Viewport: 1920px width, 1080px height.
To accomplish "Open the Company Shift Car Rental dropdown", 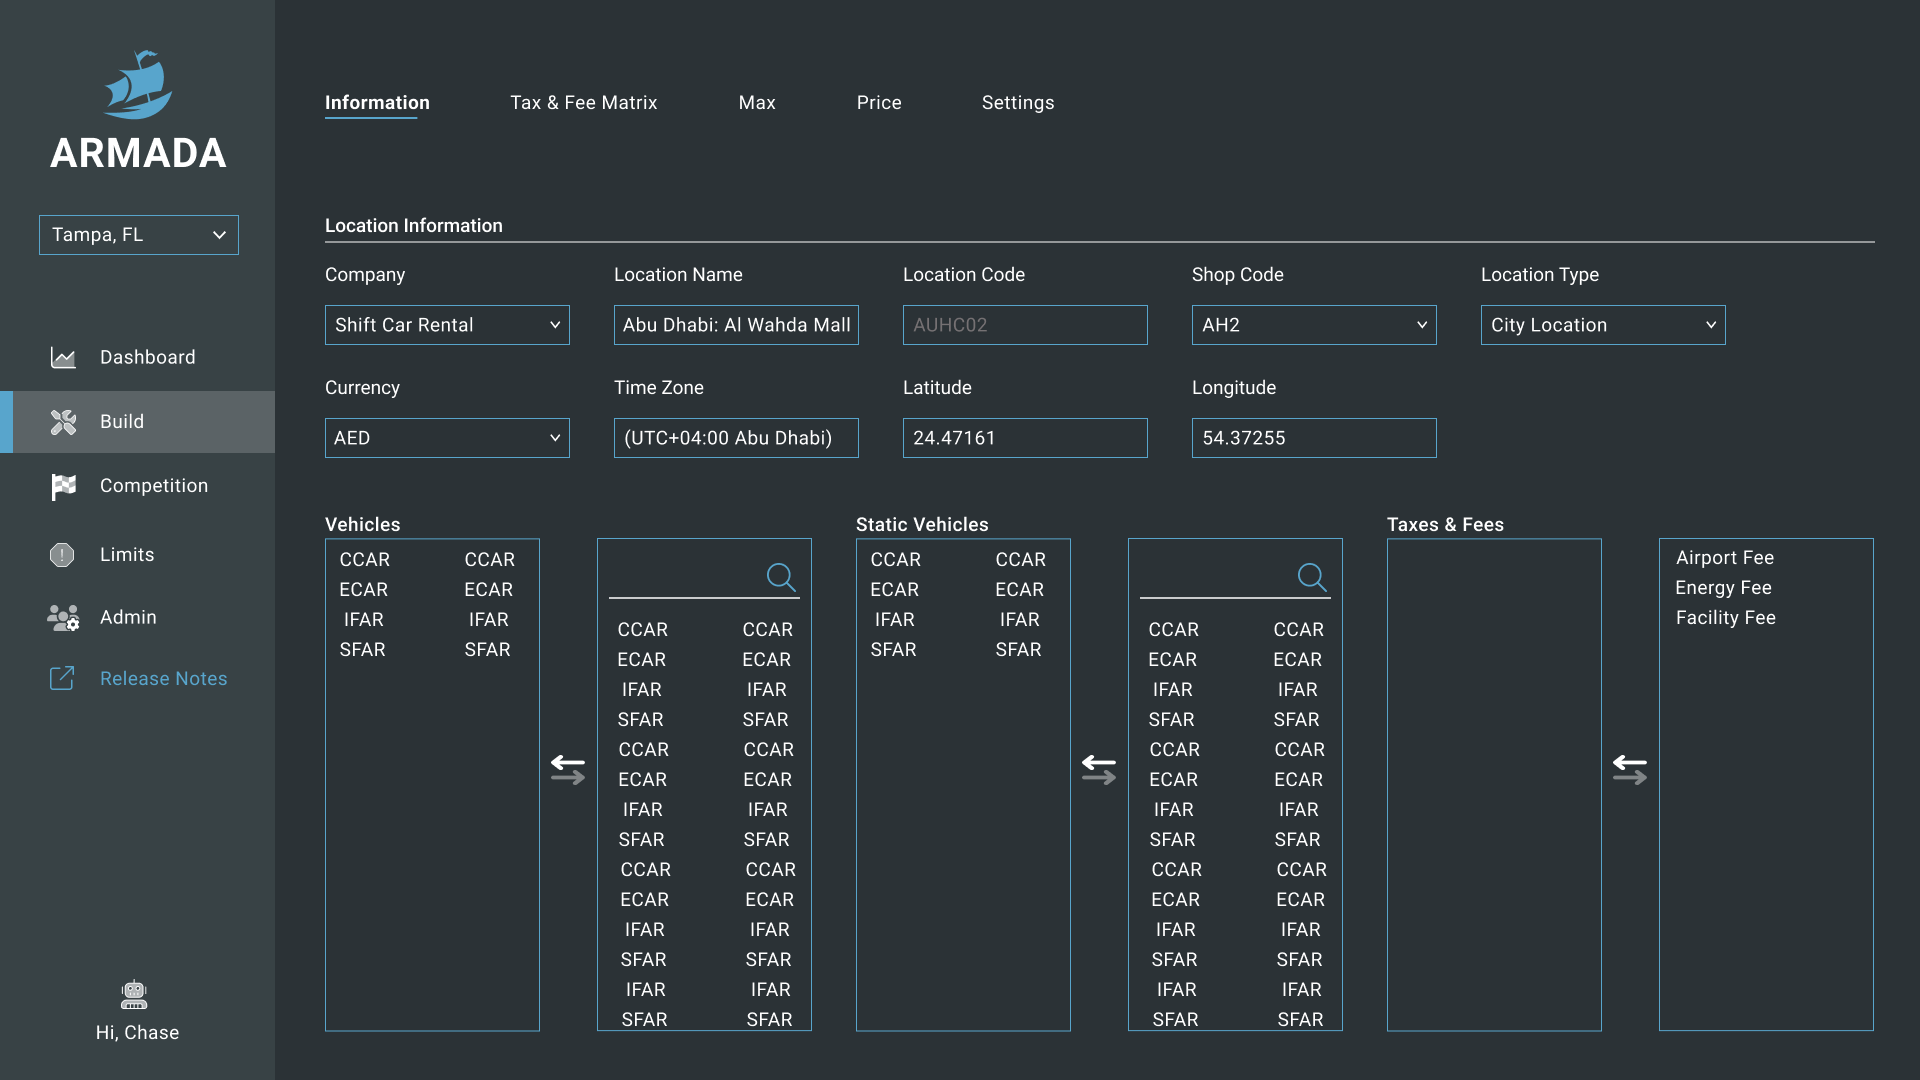I will 447,325.
